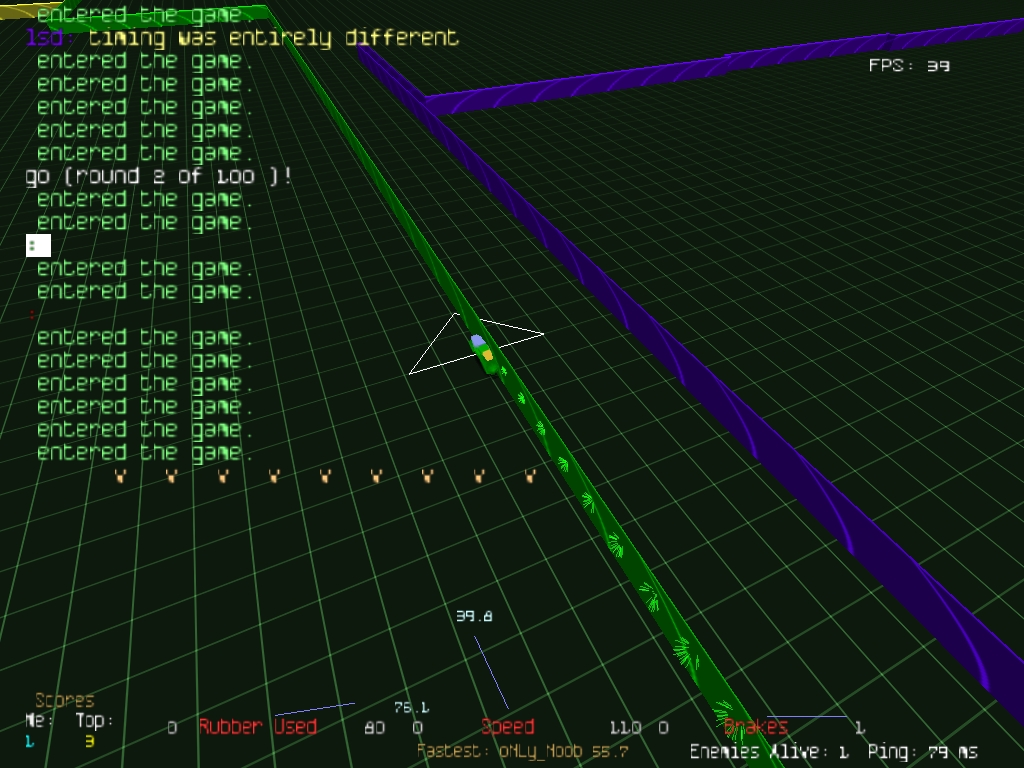This screenshot has width=1024, height=768.
Task: Click the 'go (round 2 of 100)!' message
Action: coord(159,176)
